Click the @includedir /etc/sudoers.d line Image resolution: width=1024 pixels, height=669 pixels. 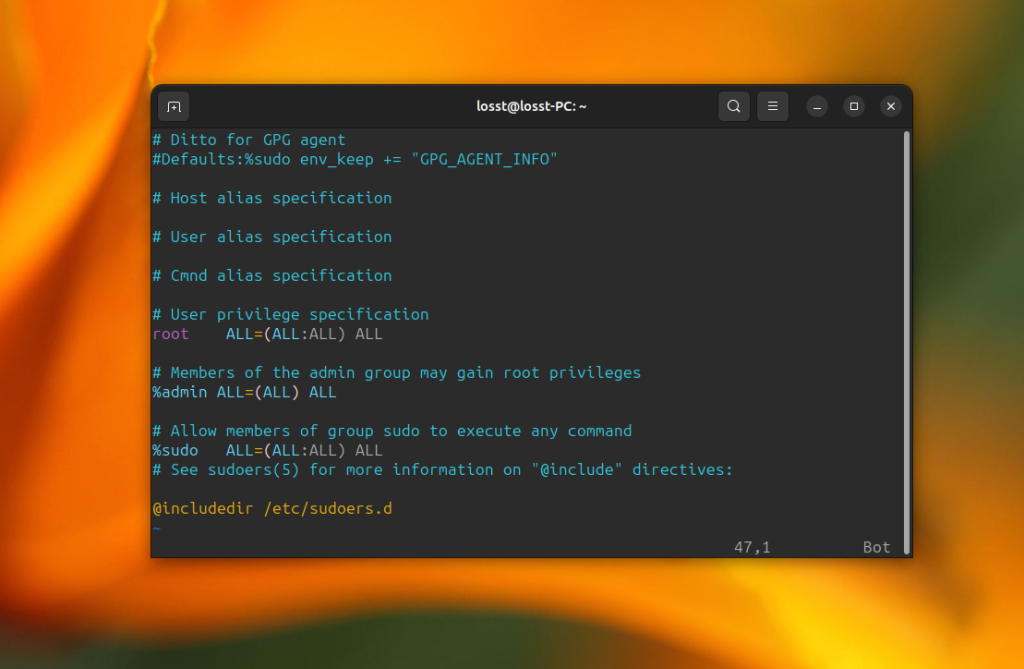tap(272, 508)
